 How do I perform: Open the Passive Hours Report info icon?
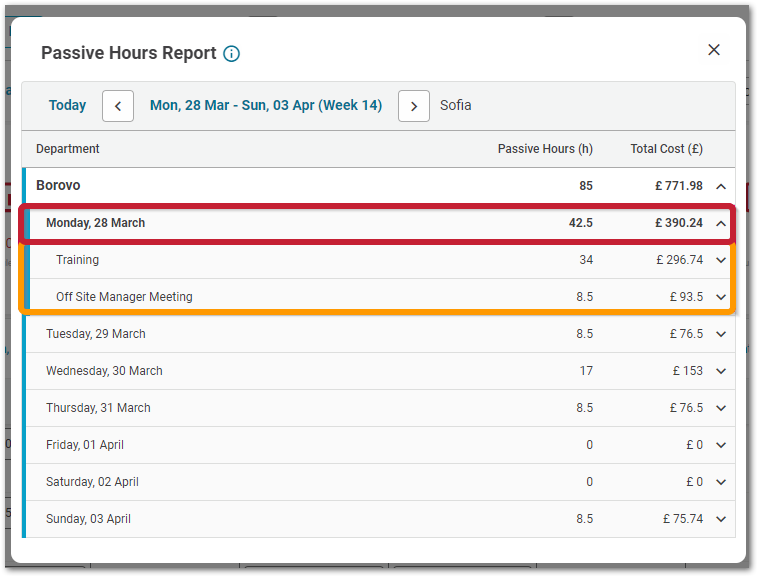click(231, 54)
